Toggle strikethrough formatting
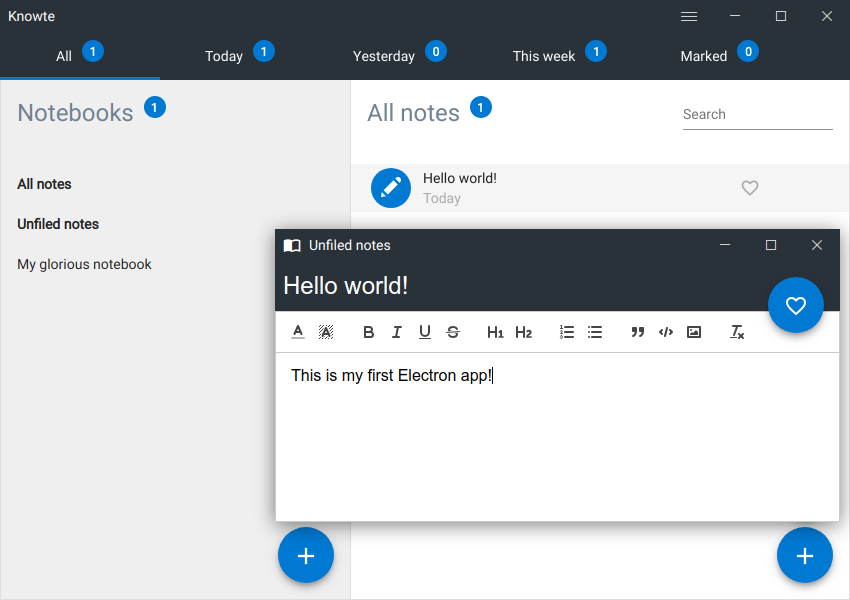 coord(453,332)
